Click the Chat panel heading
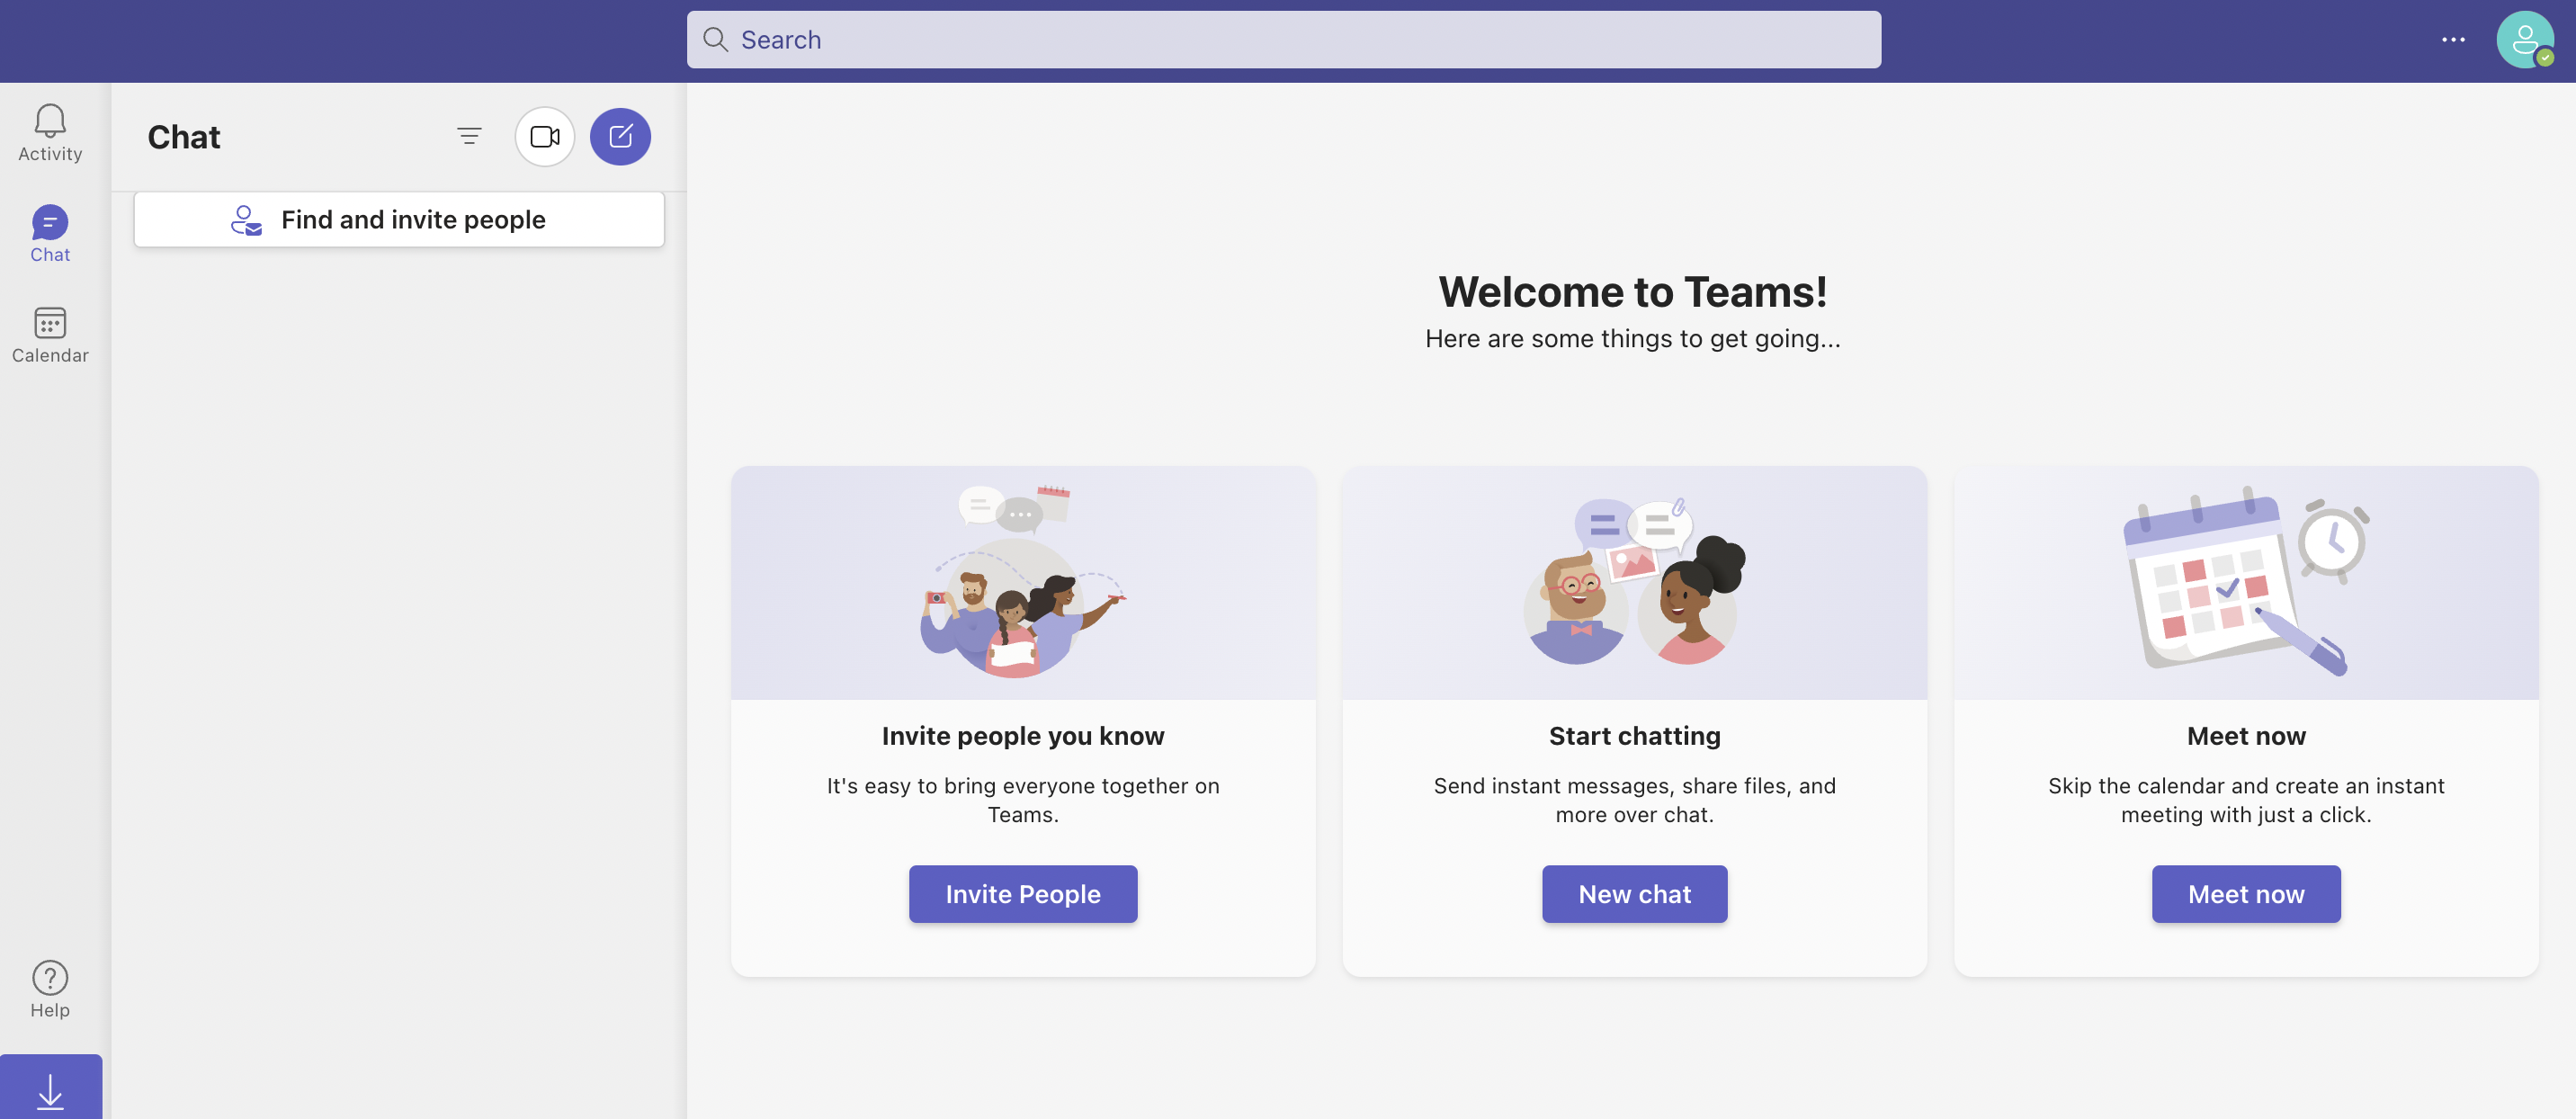 tap(184, 137)
